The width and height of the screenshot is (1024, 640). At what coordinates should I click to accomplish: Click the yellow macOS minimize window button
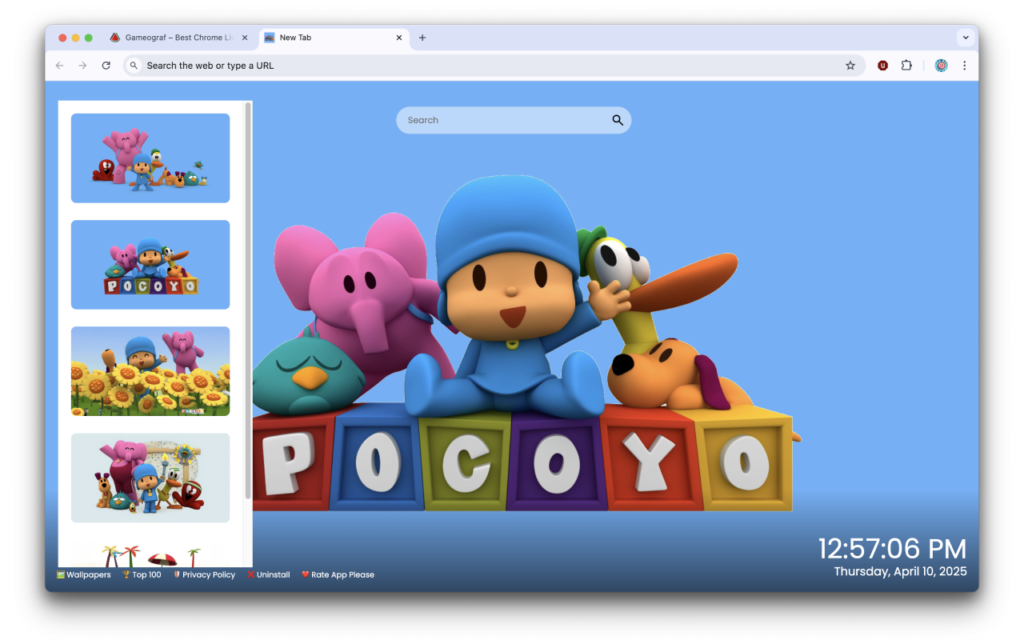point(76,38)
